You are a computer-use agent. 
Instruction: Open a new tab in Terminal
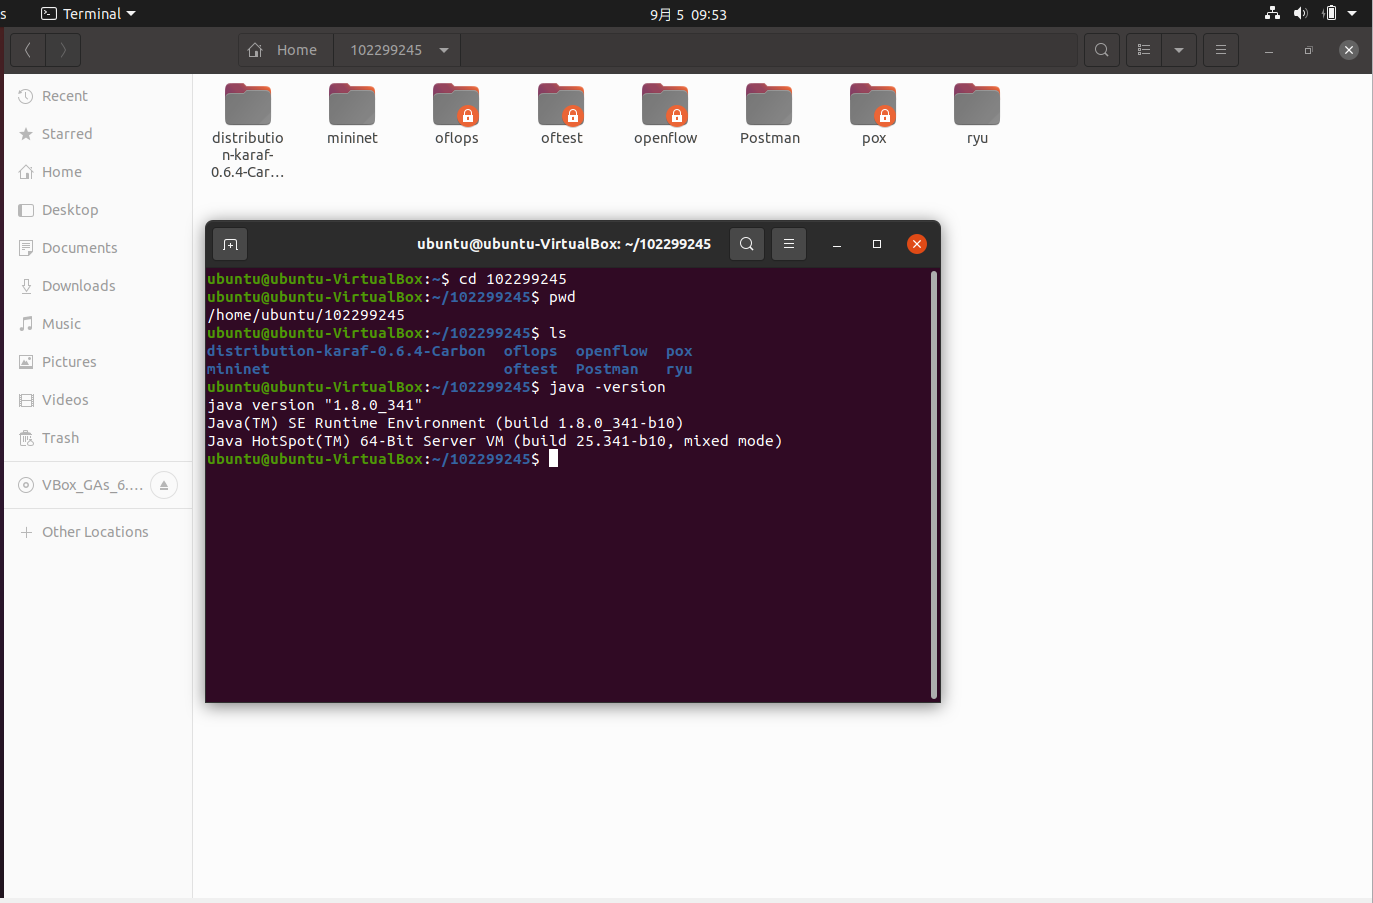230,244
